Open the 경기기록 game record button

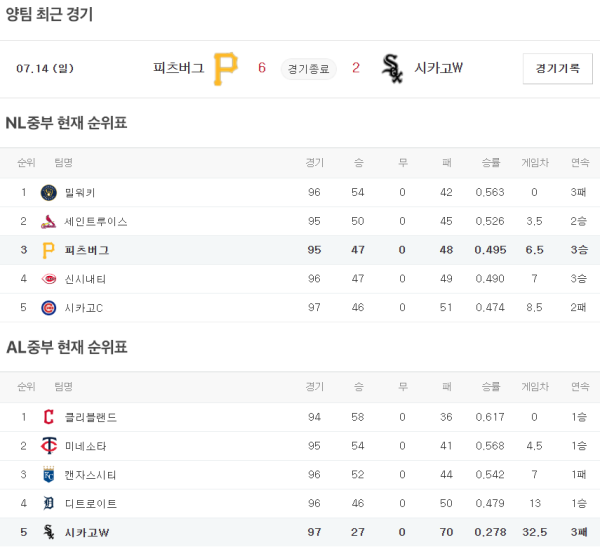(557, 68)
